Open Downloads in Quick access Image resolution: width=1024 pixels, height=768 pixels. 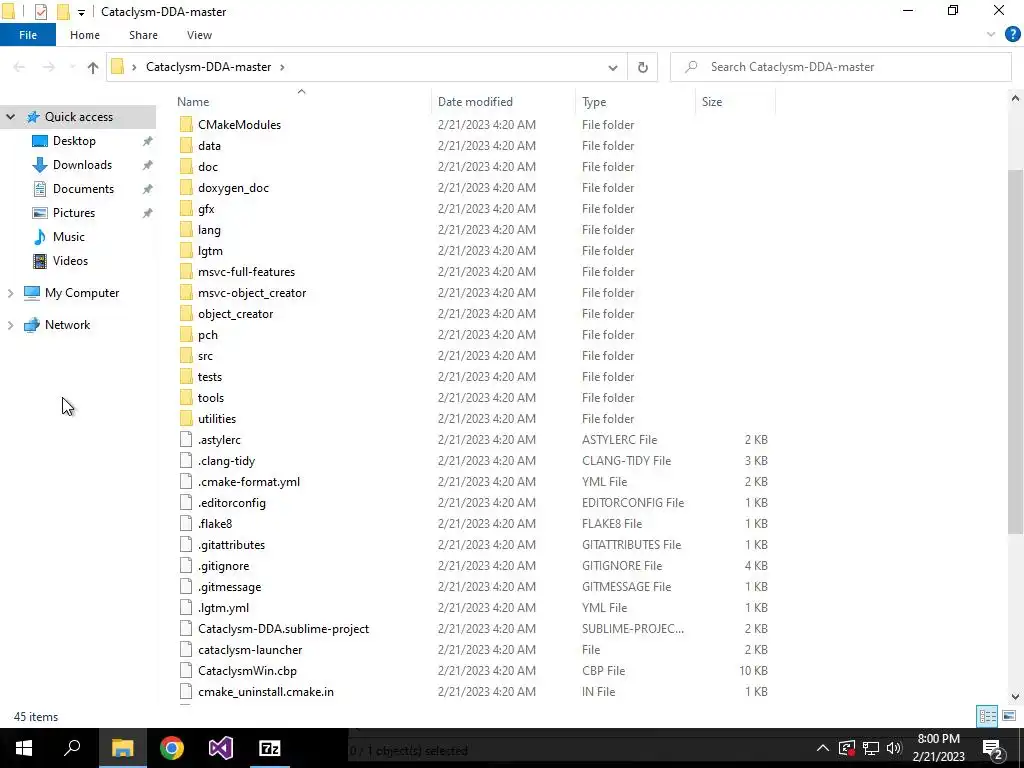(82, 165)
